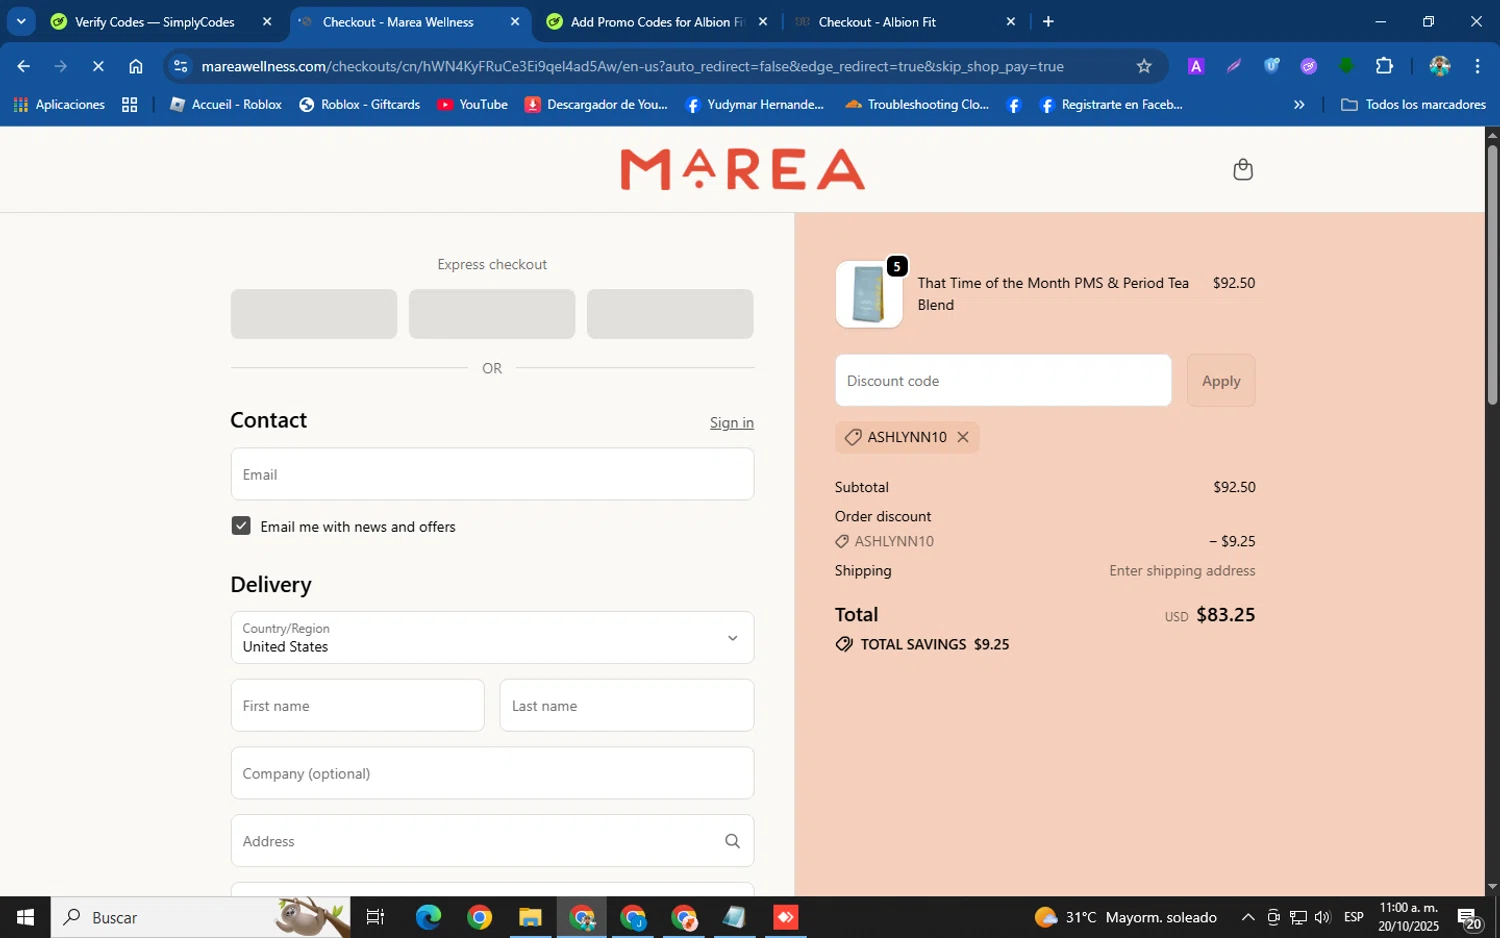Open the Chrome profile avatar
The image size is (1500, 938).
(1440, 66)
